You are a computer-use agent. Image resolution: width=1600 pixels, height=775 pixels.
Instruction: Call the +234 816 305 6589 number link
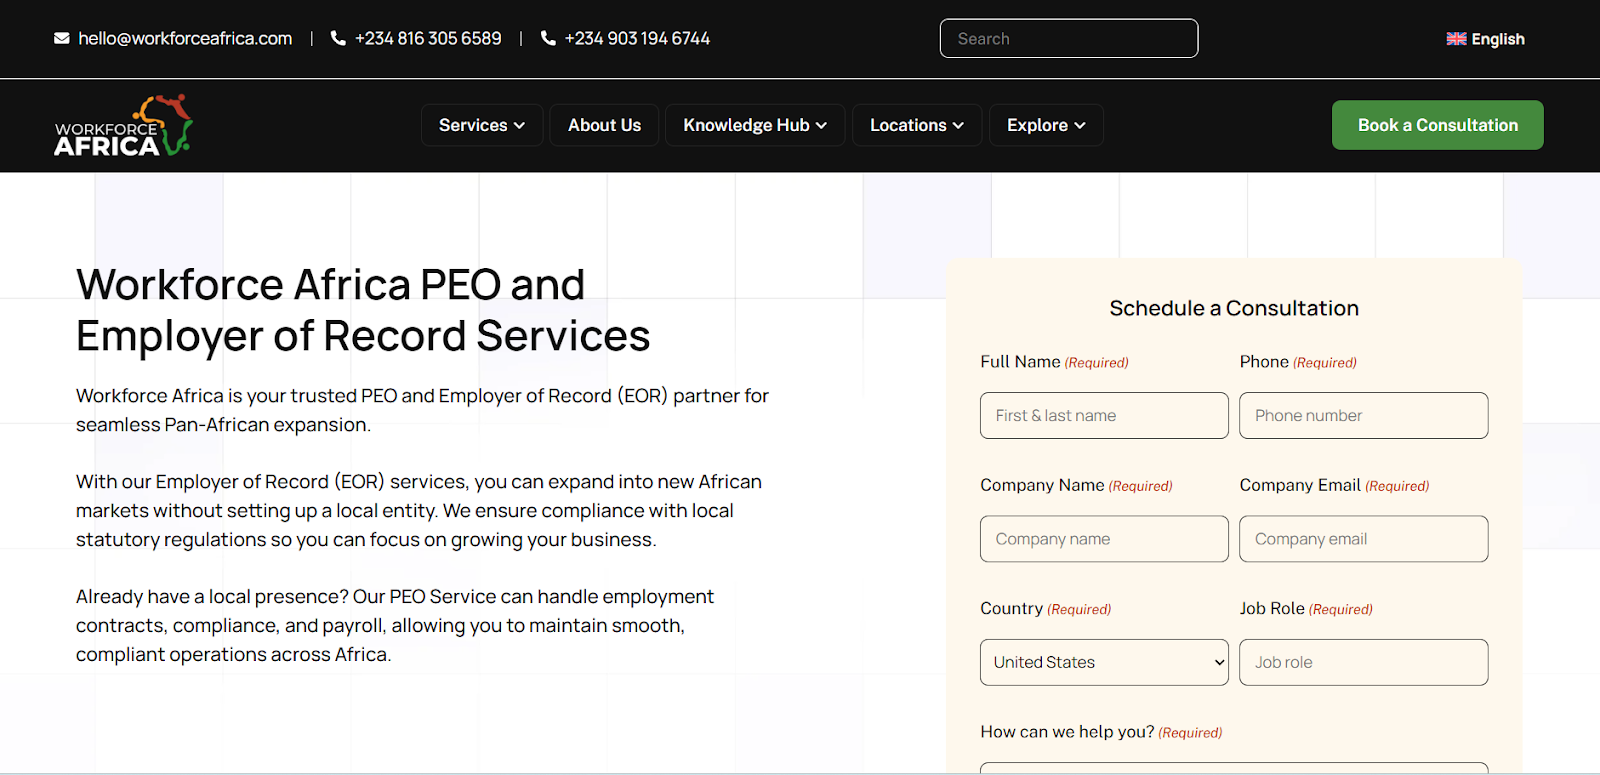pyautogui.click(x=428, y=38)
